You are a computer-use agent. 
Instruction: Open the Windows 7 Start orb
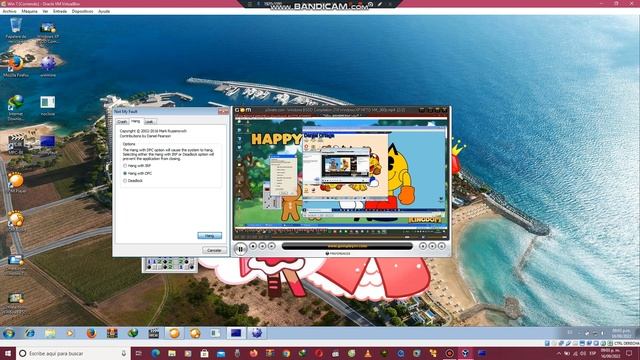point(9,333)
